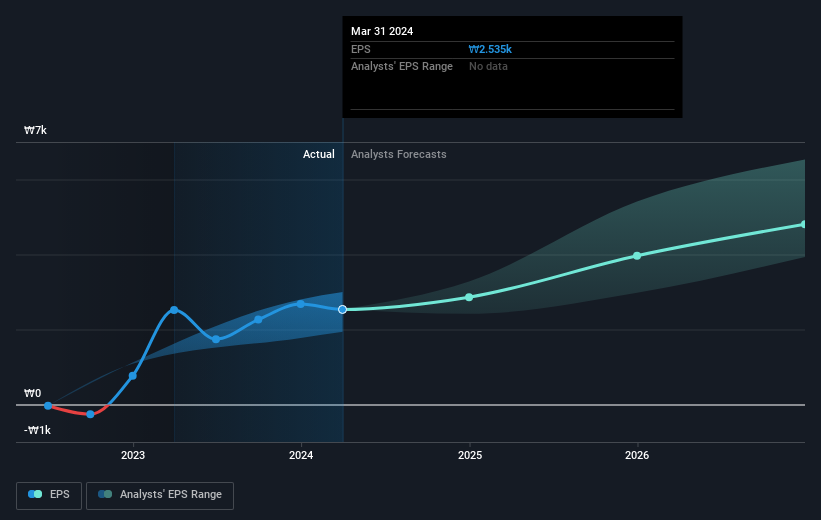Screen dimensions: 821x520
Task: Click the Mar 31 2024 tooltip date
Action: [x=382, y=31]
